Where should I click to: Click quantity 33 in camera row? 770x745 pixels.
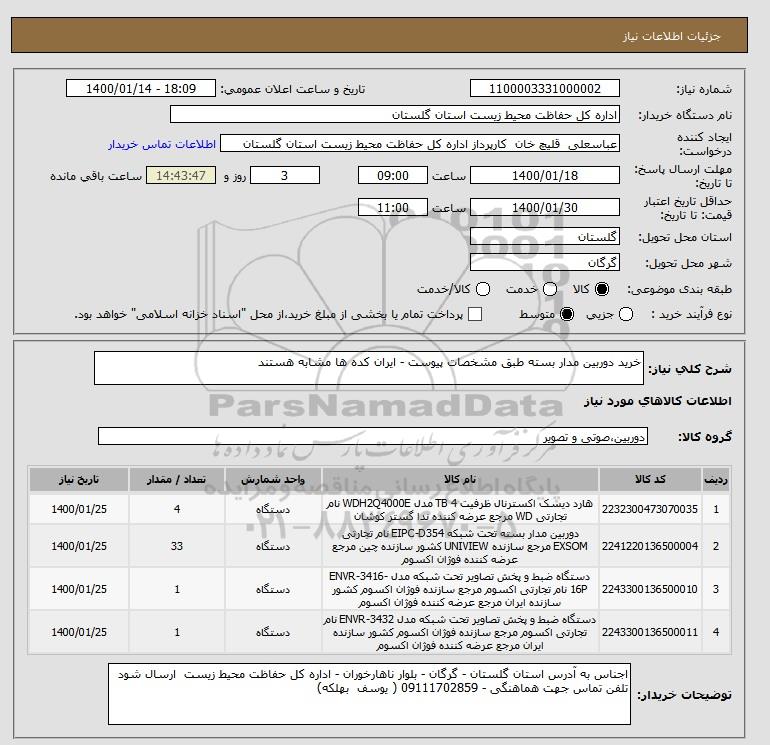[177, 546]
